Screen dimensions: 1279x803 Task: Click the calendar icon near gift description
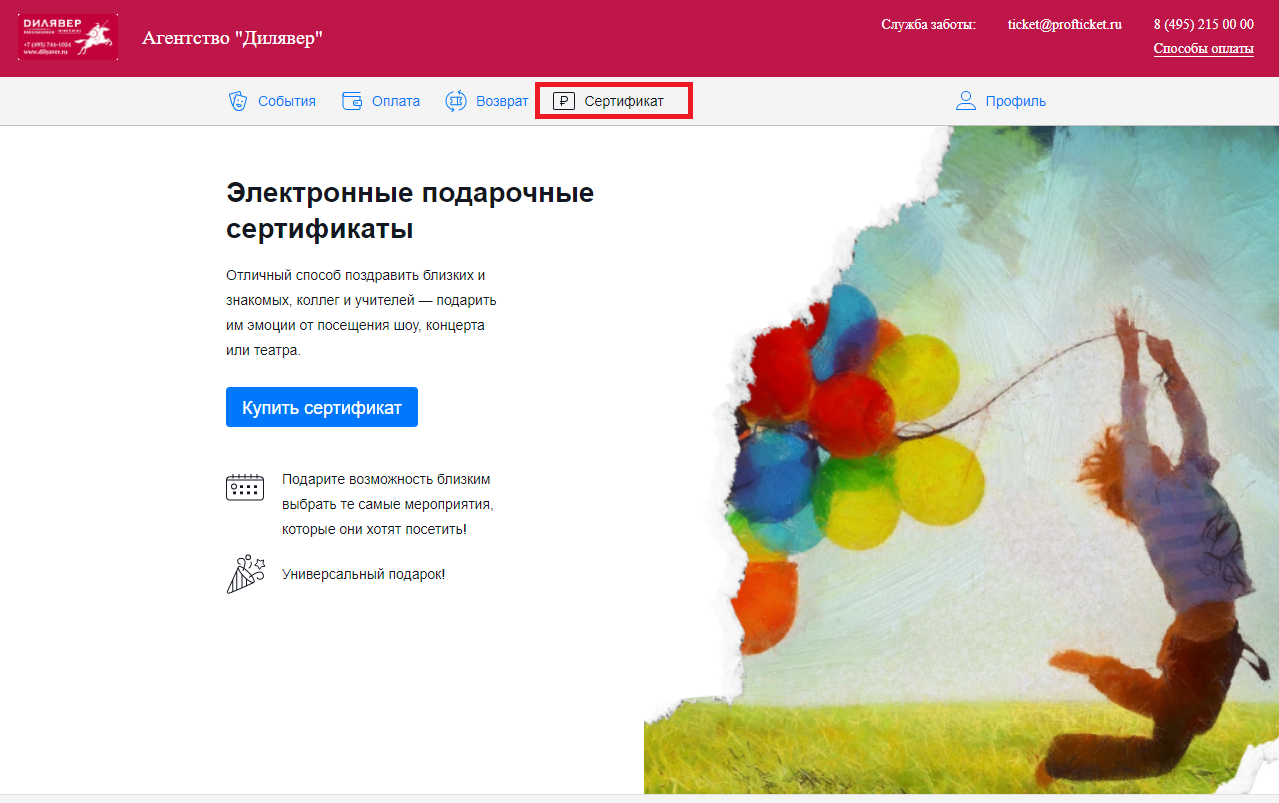[x=245, y=487]
